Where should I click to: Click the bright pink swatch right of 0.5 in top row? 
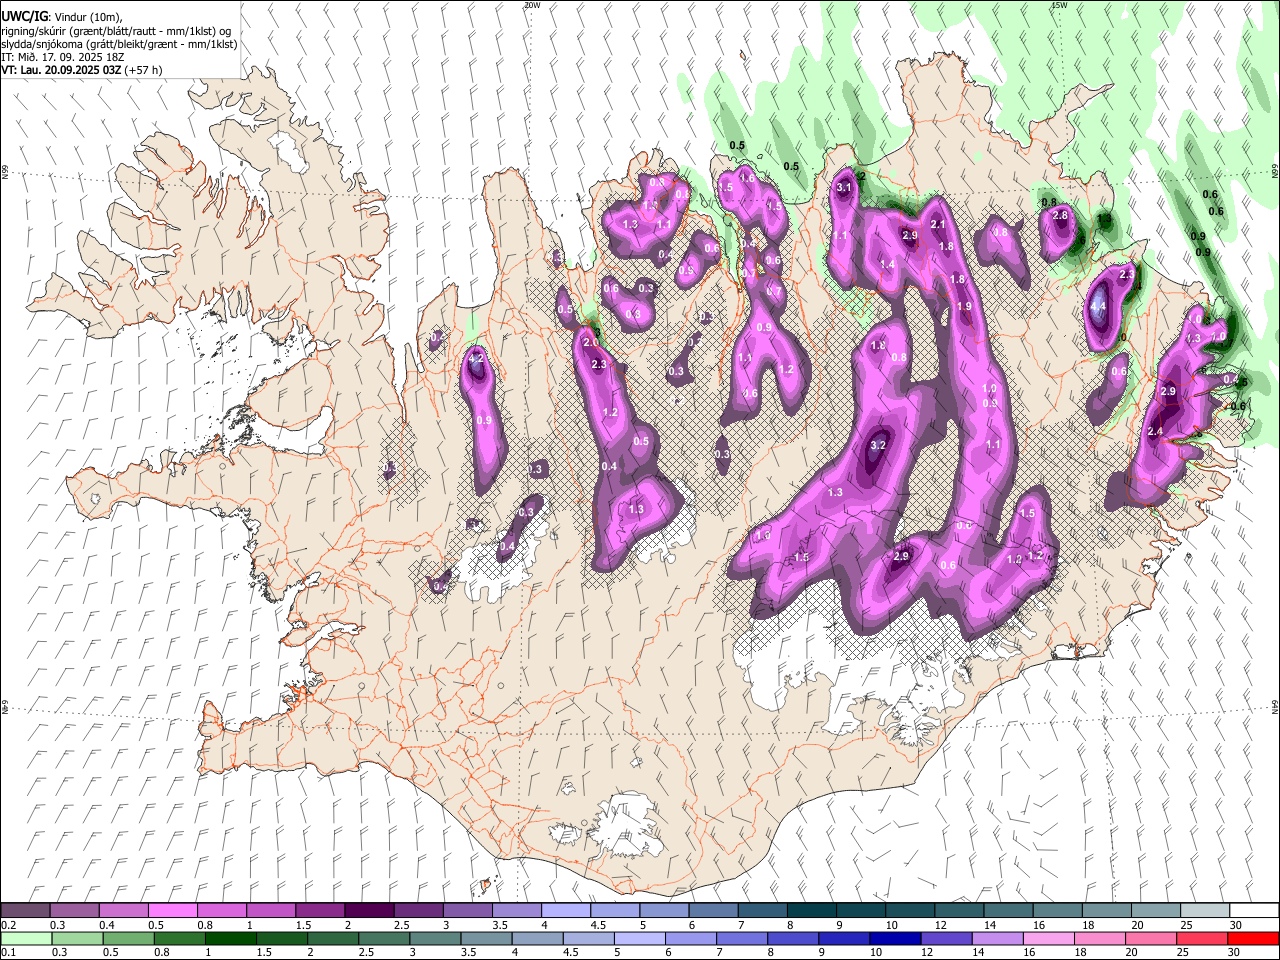(173, 910)
